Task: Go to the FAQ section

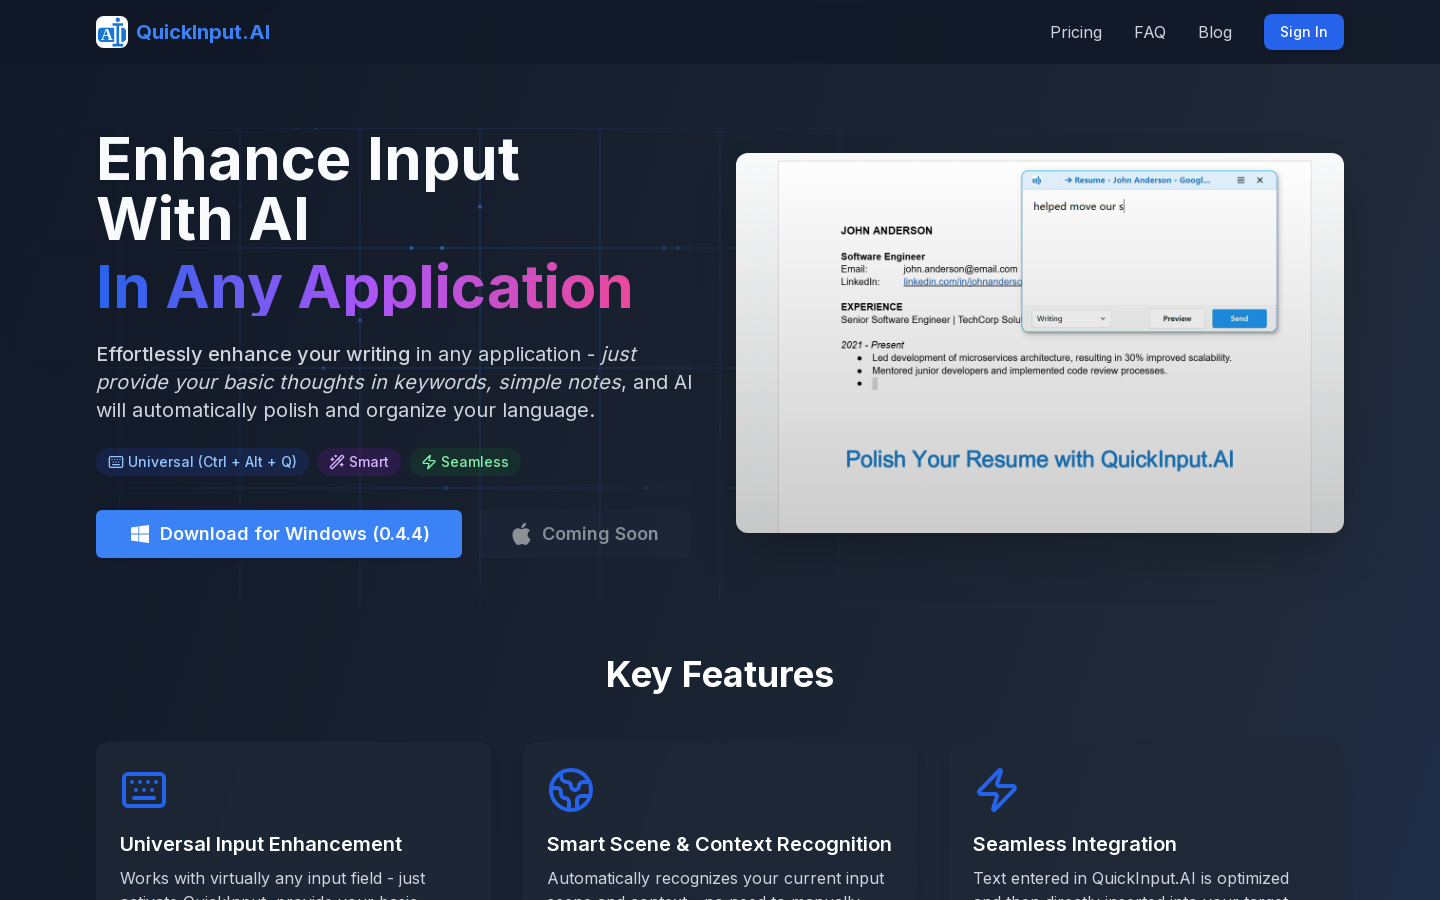Action: pos(1150,32)
